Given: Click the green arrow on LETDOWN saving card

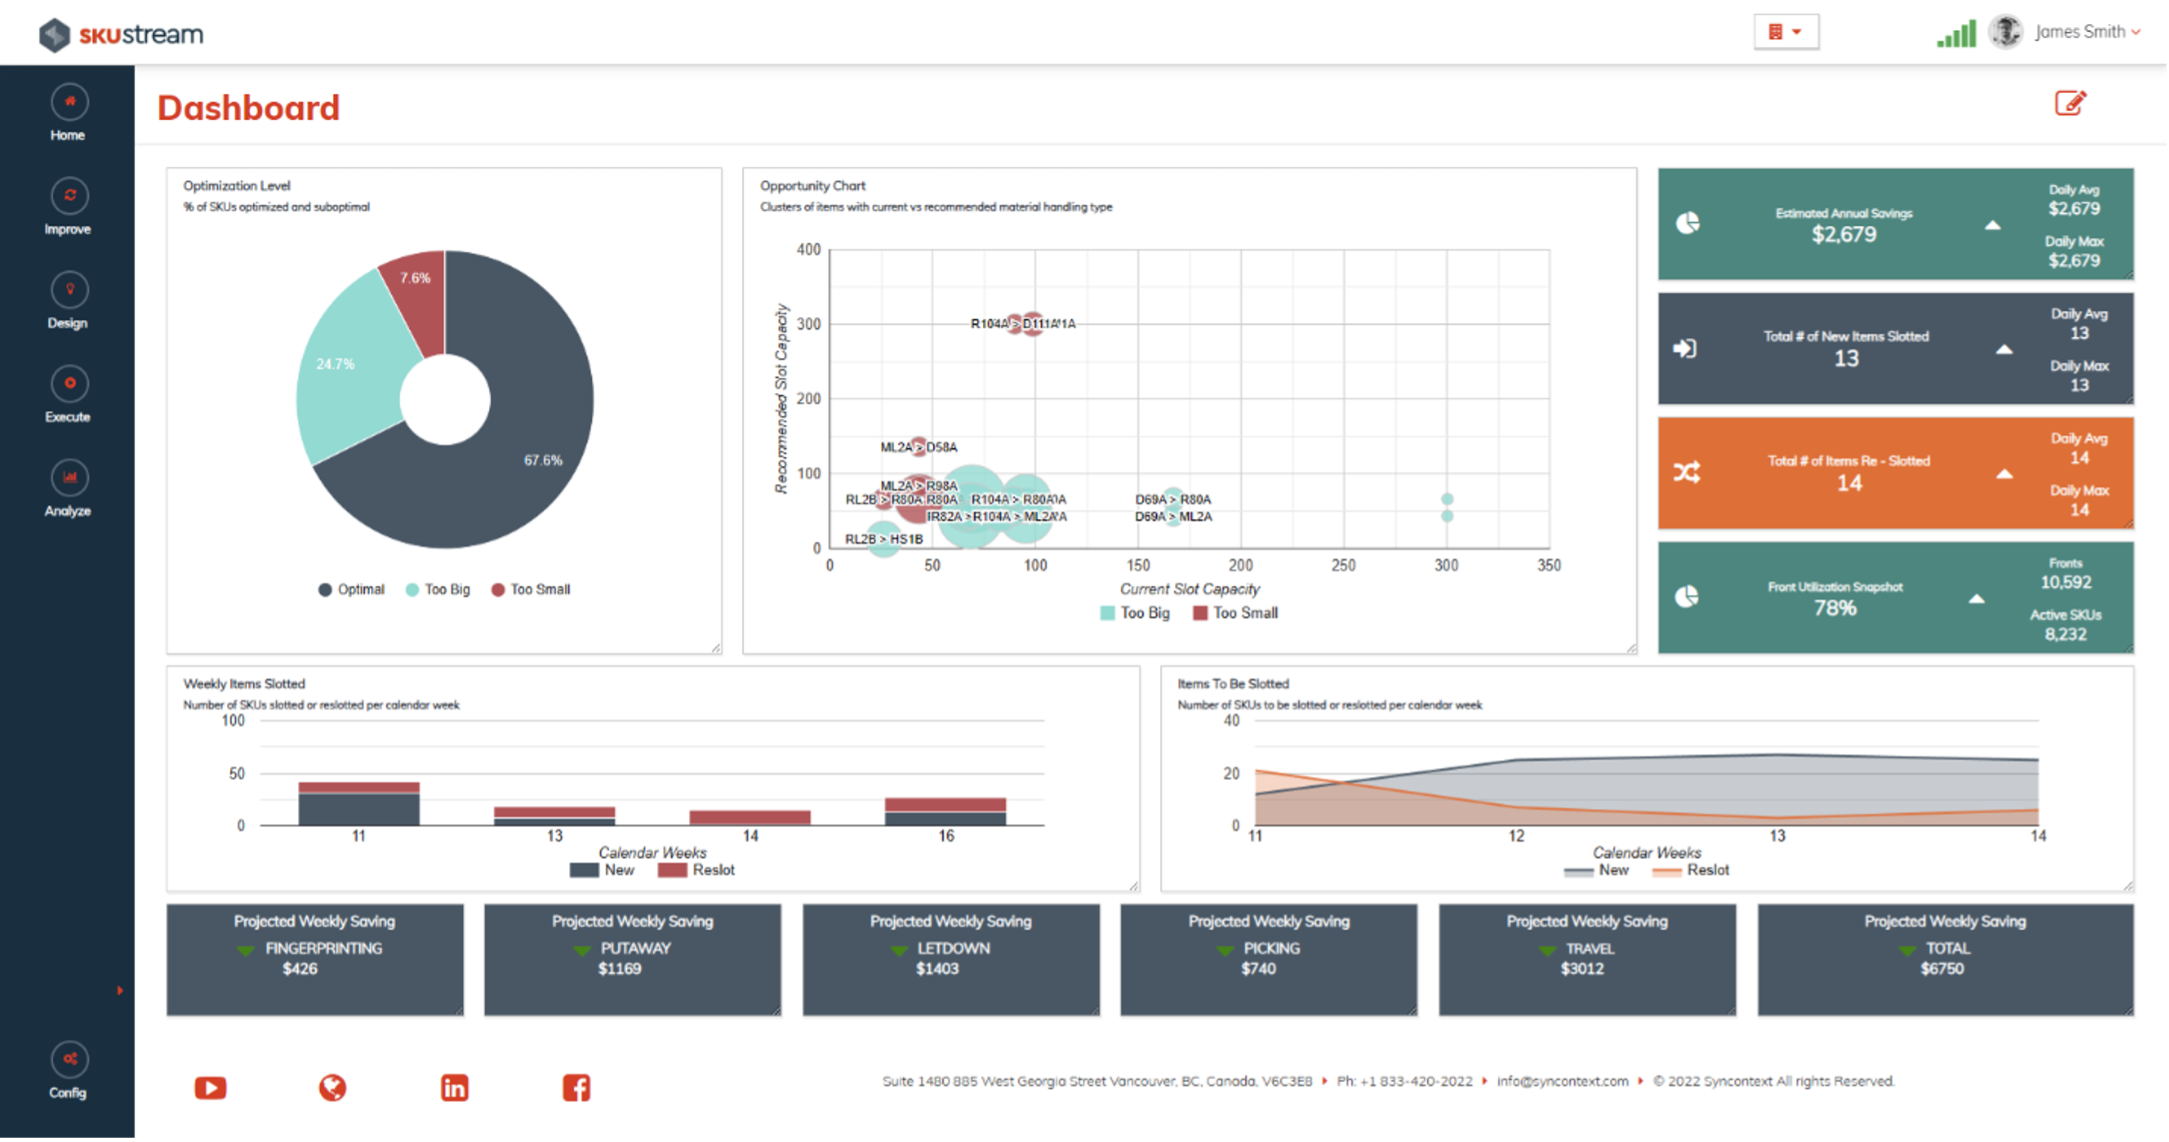Looking at the screenshot, I should pyautogui.click(x=899, y=950).
